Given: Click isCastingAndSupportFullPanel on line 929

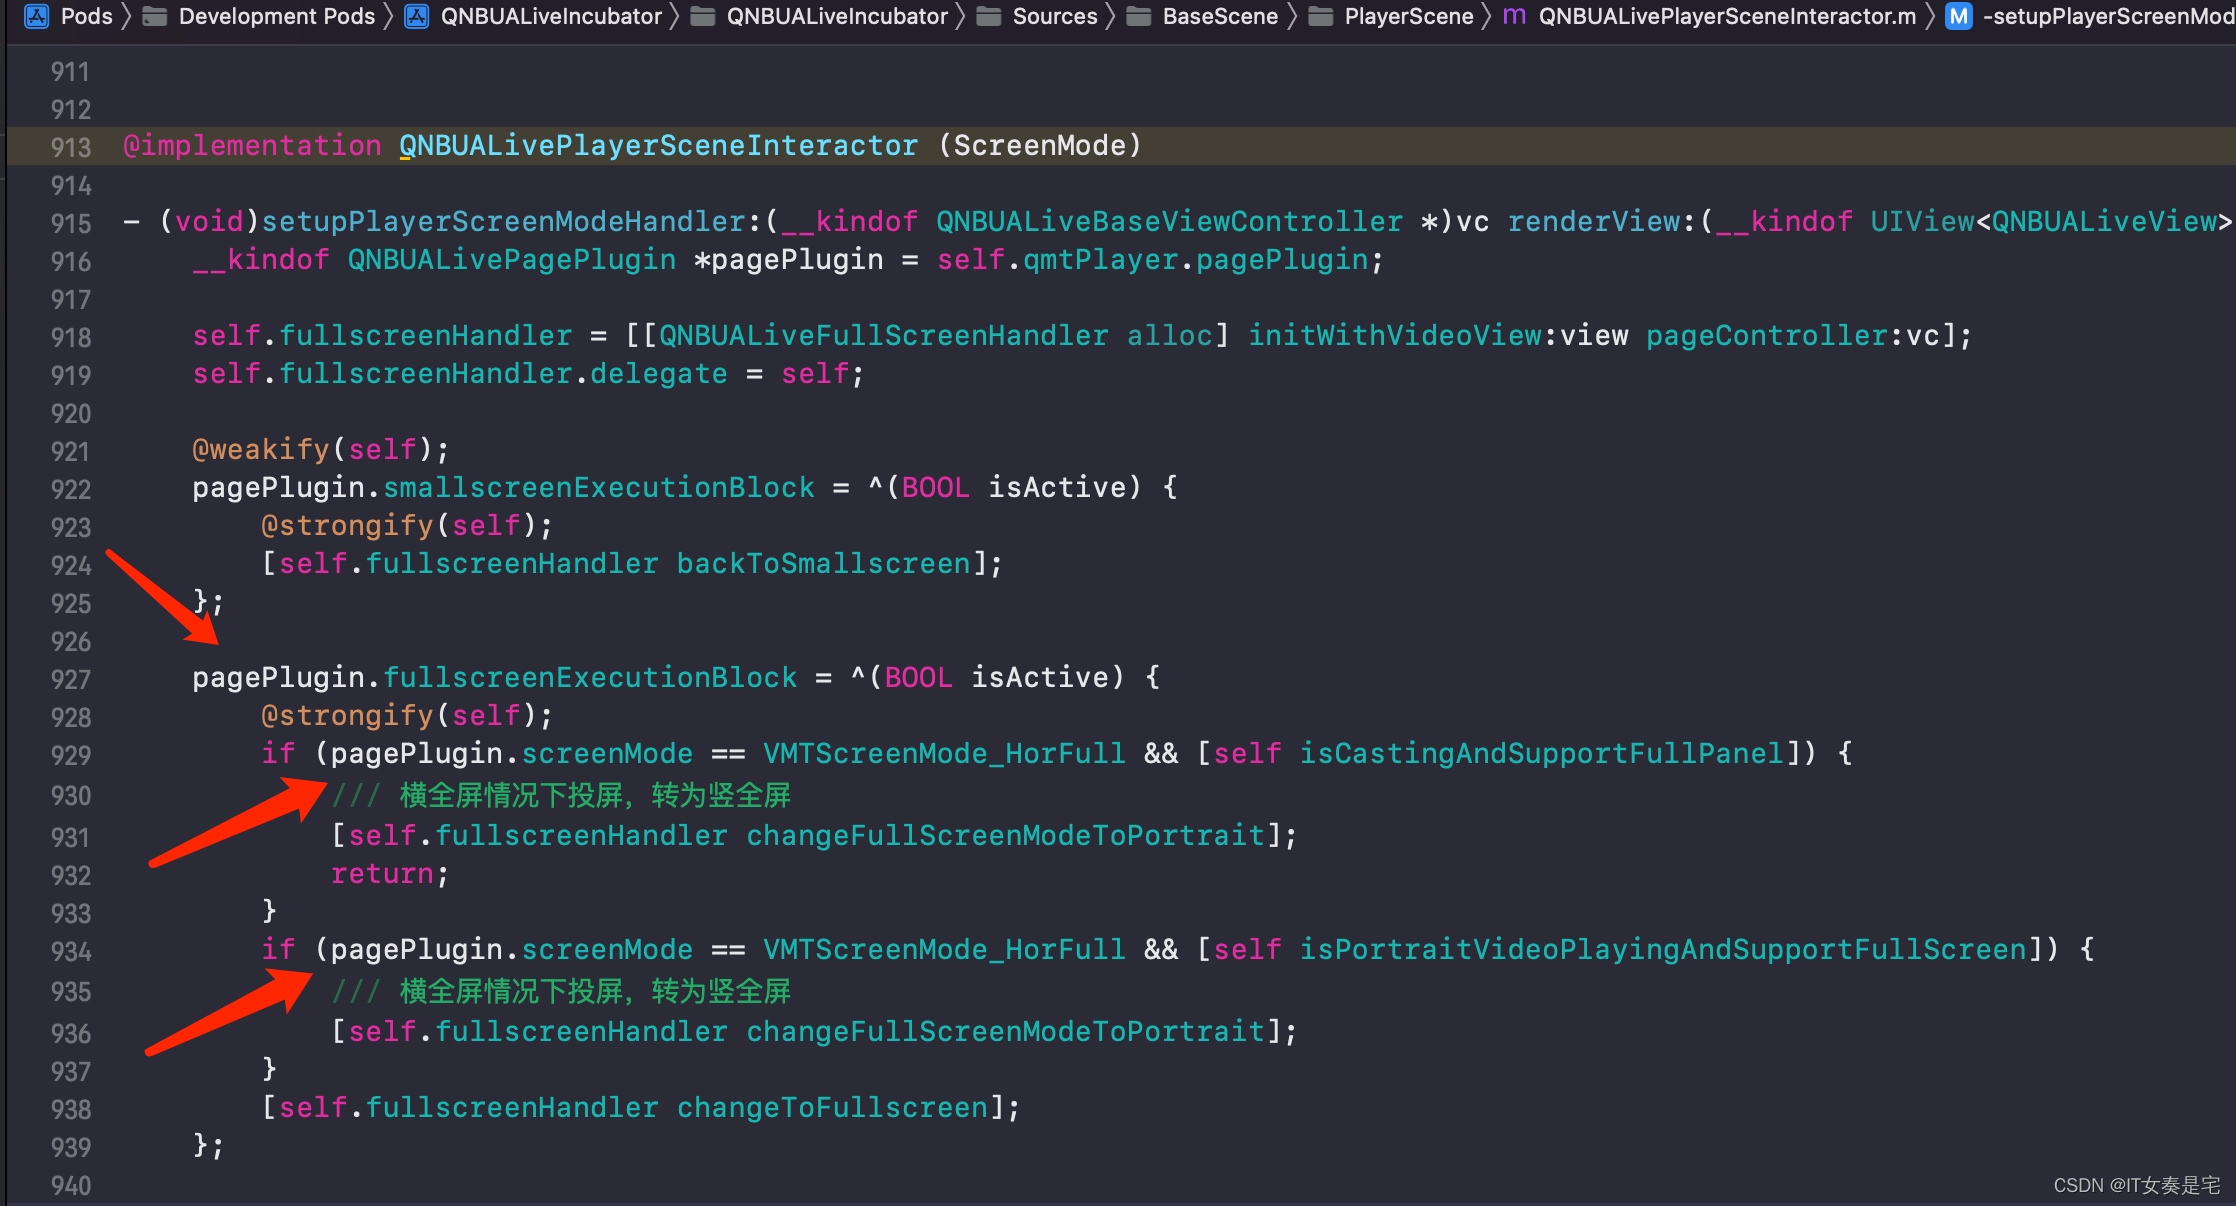Looking at the screenshot, I should pos(1541,753).
